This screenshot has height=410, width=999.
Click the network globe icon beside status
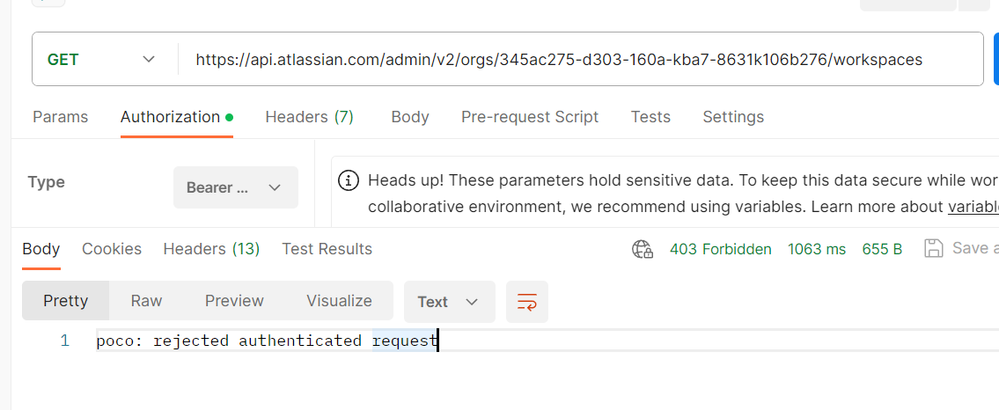click(x=642, y=249)
